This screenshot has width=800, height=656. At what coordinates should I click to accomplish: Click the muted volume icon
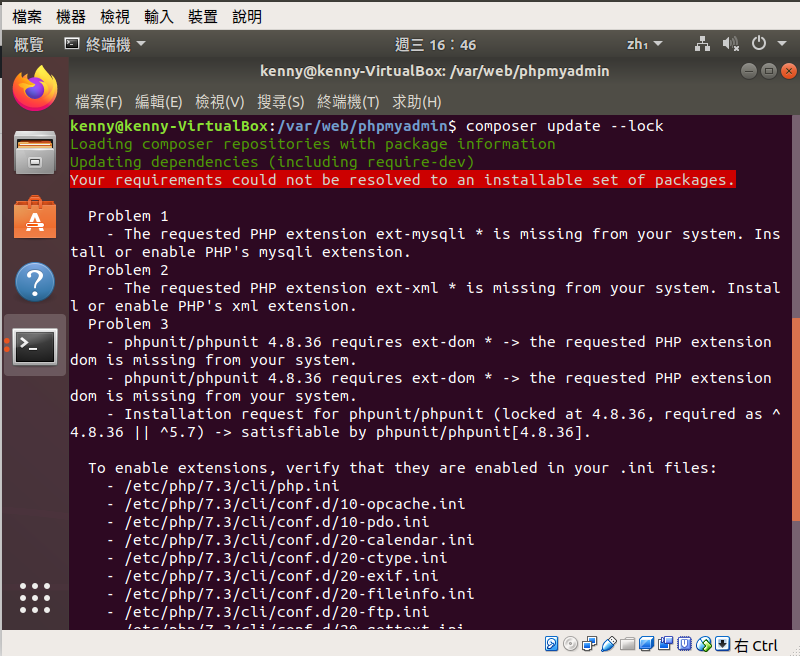(x=731, y=44)
